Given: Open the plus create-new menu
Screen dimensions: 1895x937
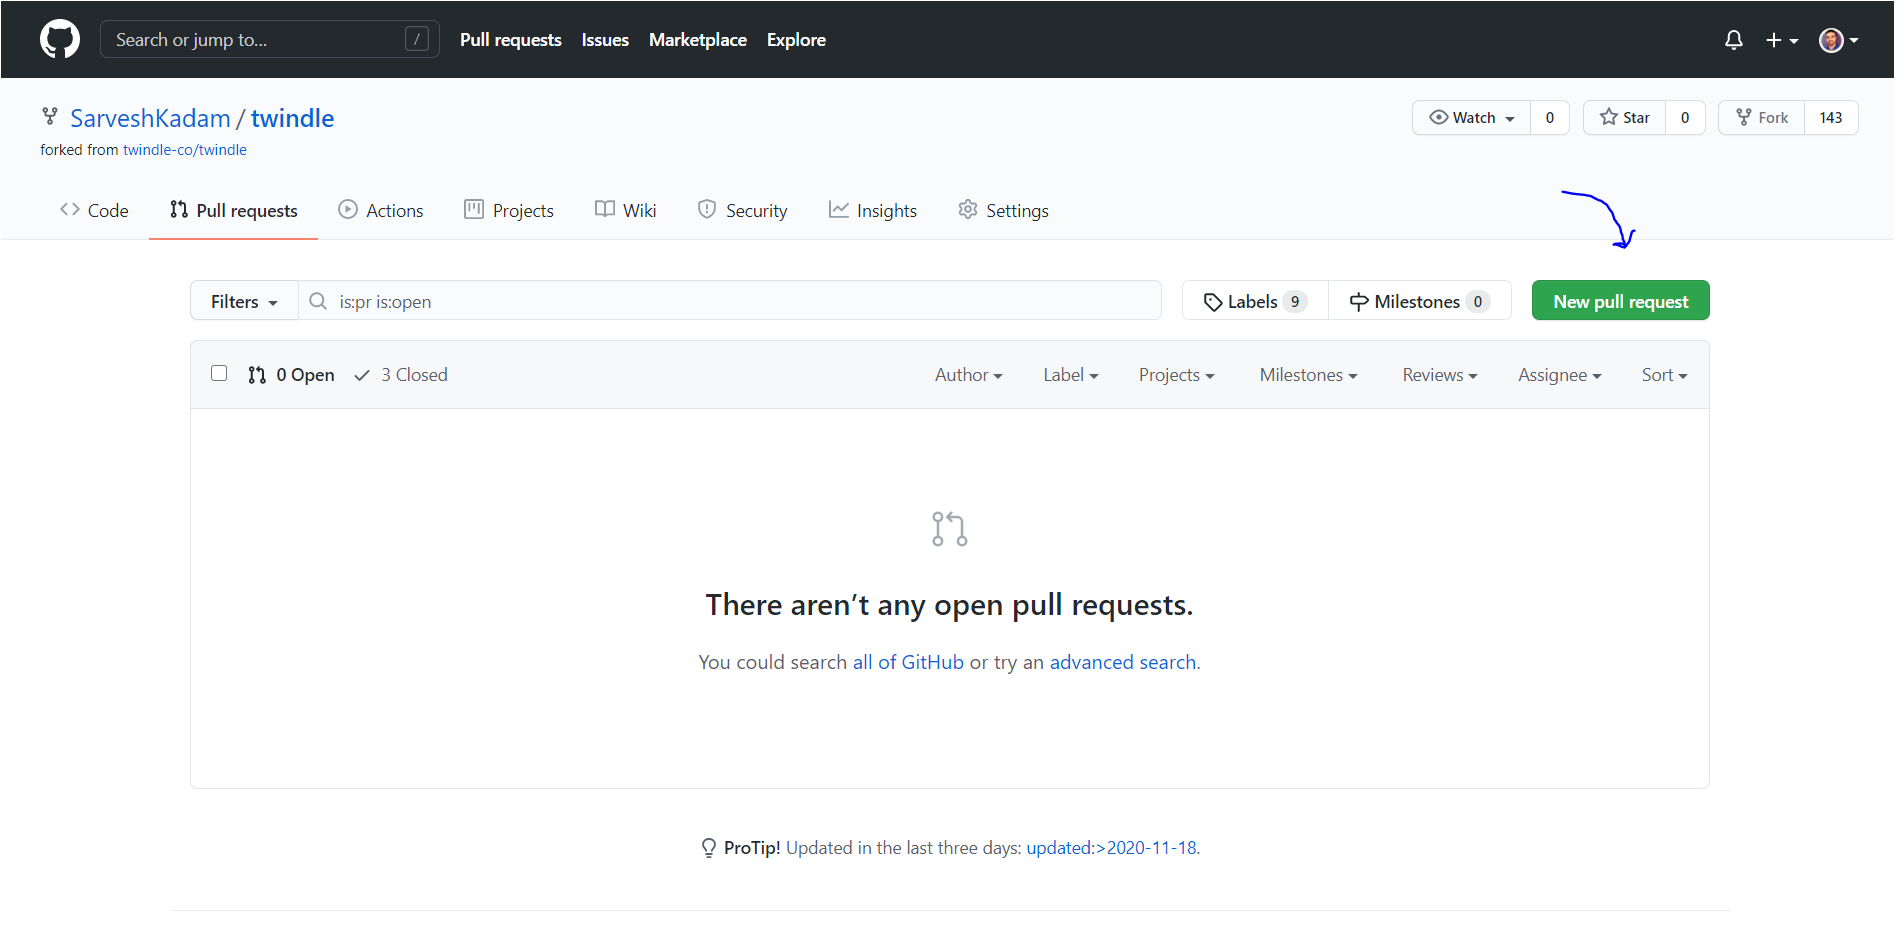Looking at the screenshot, I should click(x=1782, y=40).
